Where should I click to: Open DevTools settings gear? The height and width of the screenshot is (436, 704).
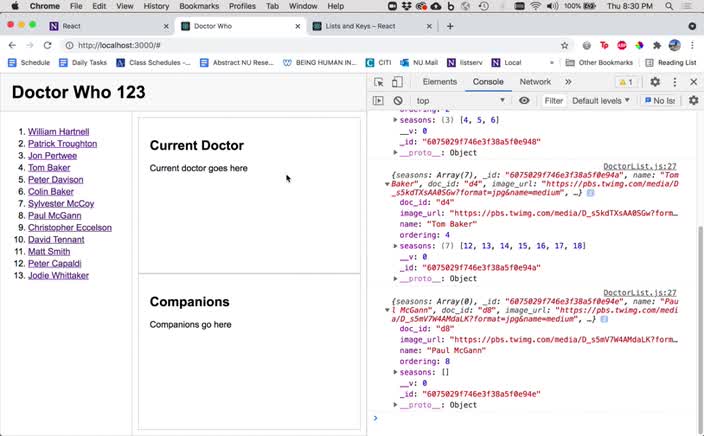tap(656, 82)
